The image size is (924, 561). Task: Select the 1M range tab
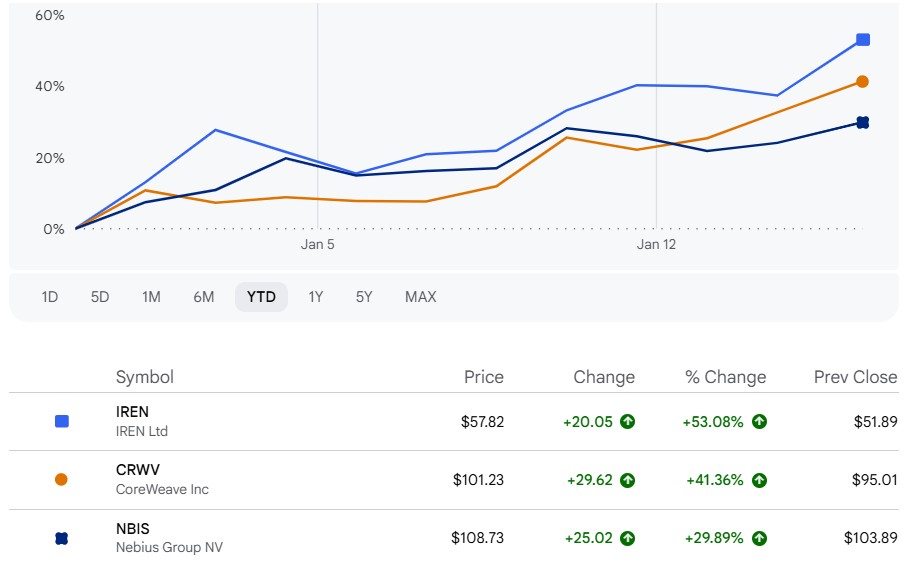(x=151, y=297)
